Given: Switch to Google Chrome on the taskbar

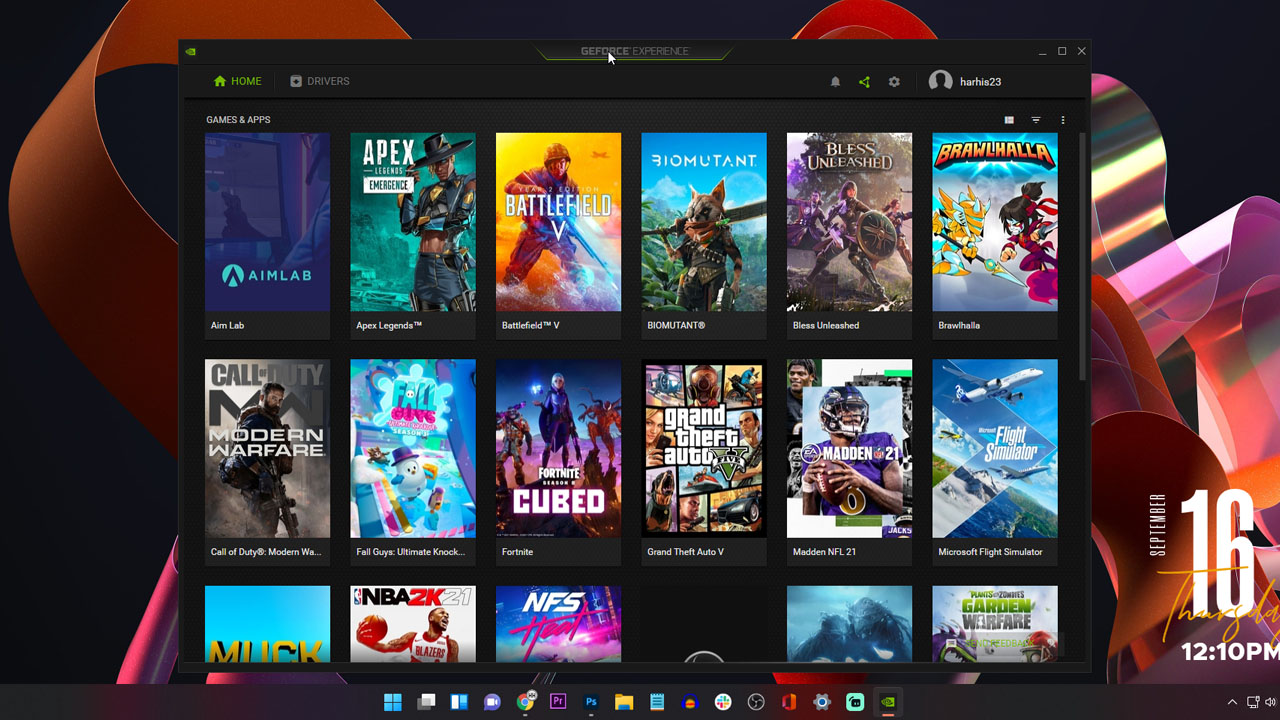Looking at the screenshot, I should click(x=525, y=702).
